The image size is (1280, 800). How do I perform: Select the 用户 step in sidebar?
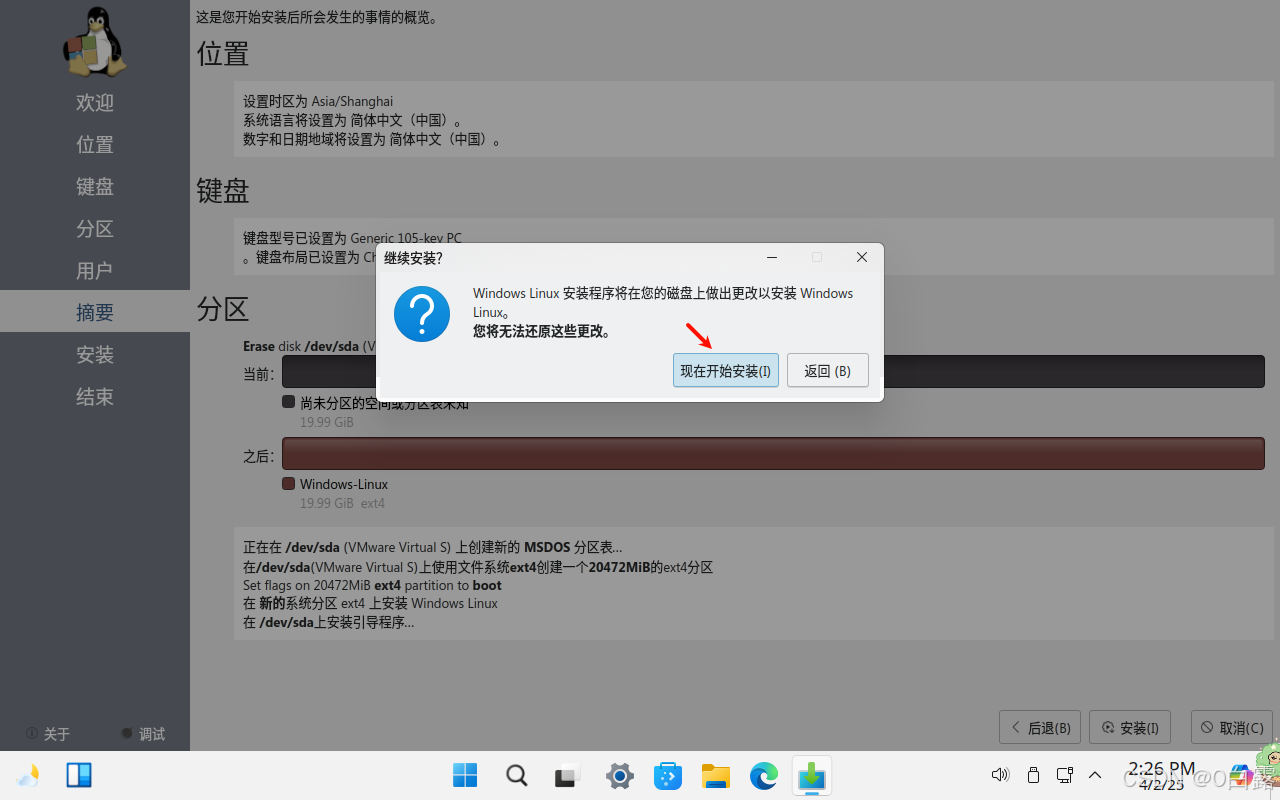(x=95, y=271)
